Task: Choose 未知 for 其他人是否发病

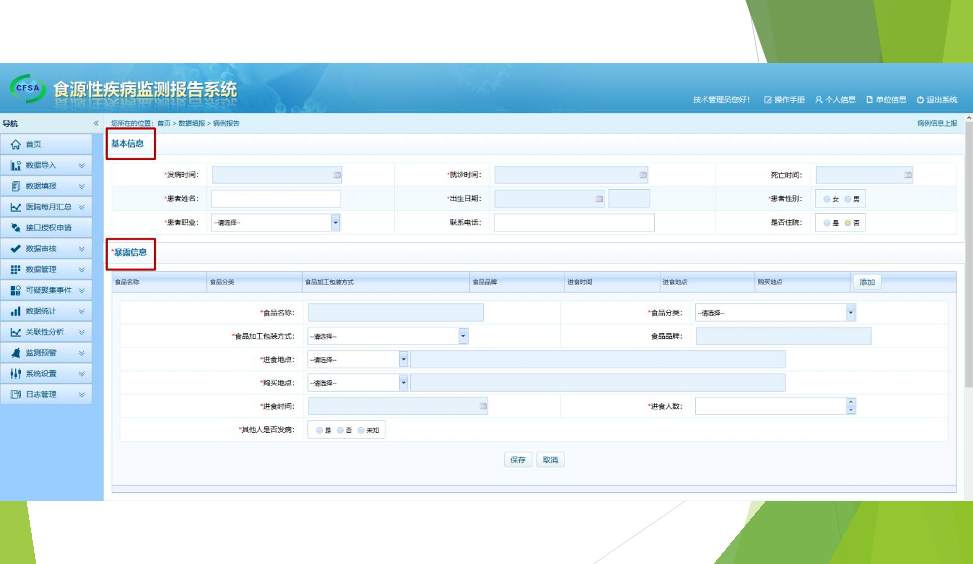Action: click(361, 430)
